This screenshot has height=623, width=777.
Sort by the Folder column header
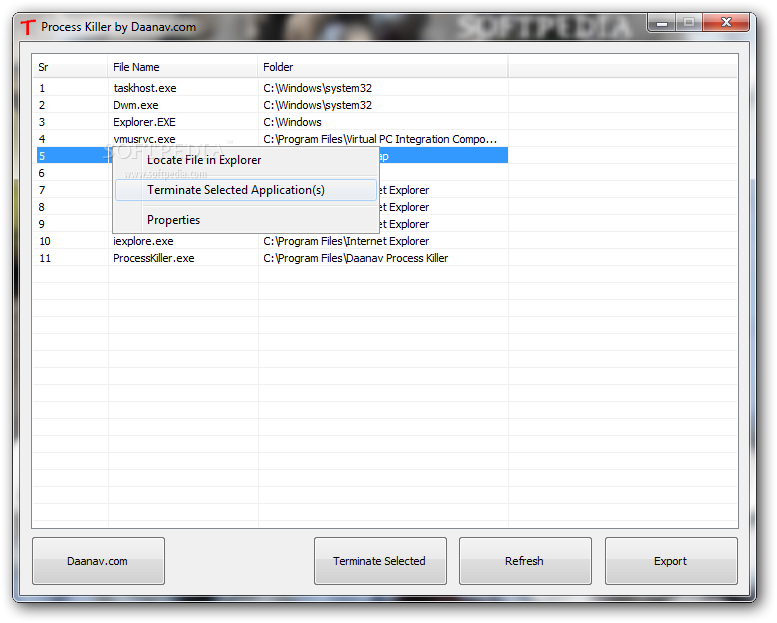383,67
